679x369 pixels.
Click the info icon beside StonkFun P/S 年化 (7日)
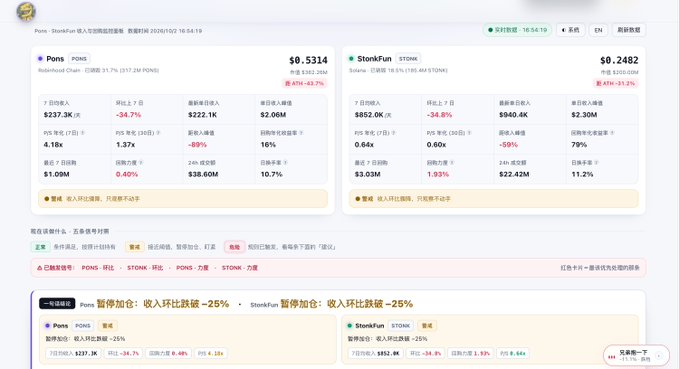click(394, 133)
